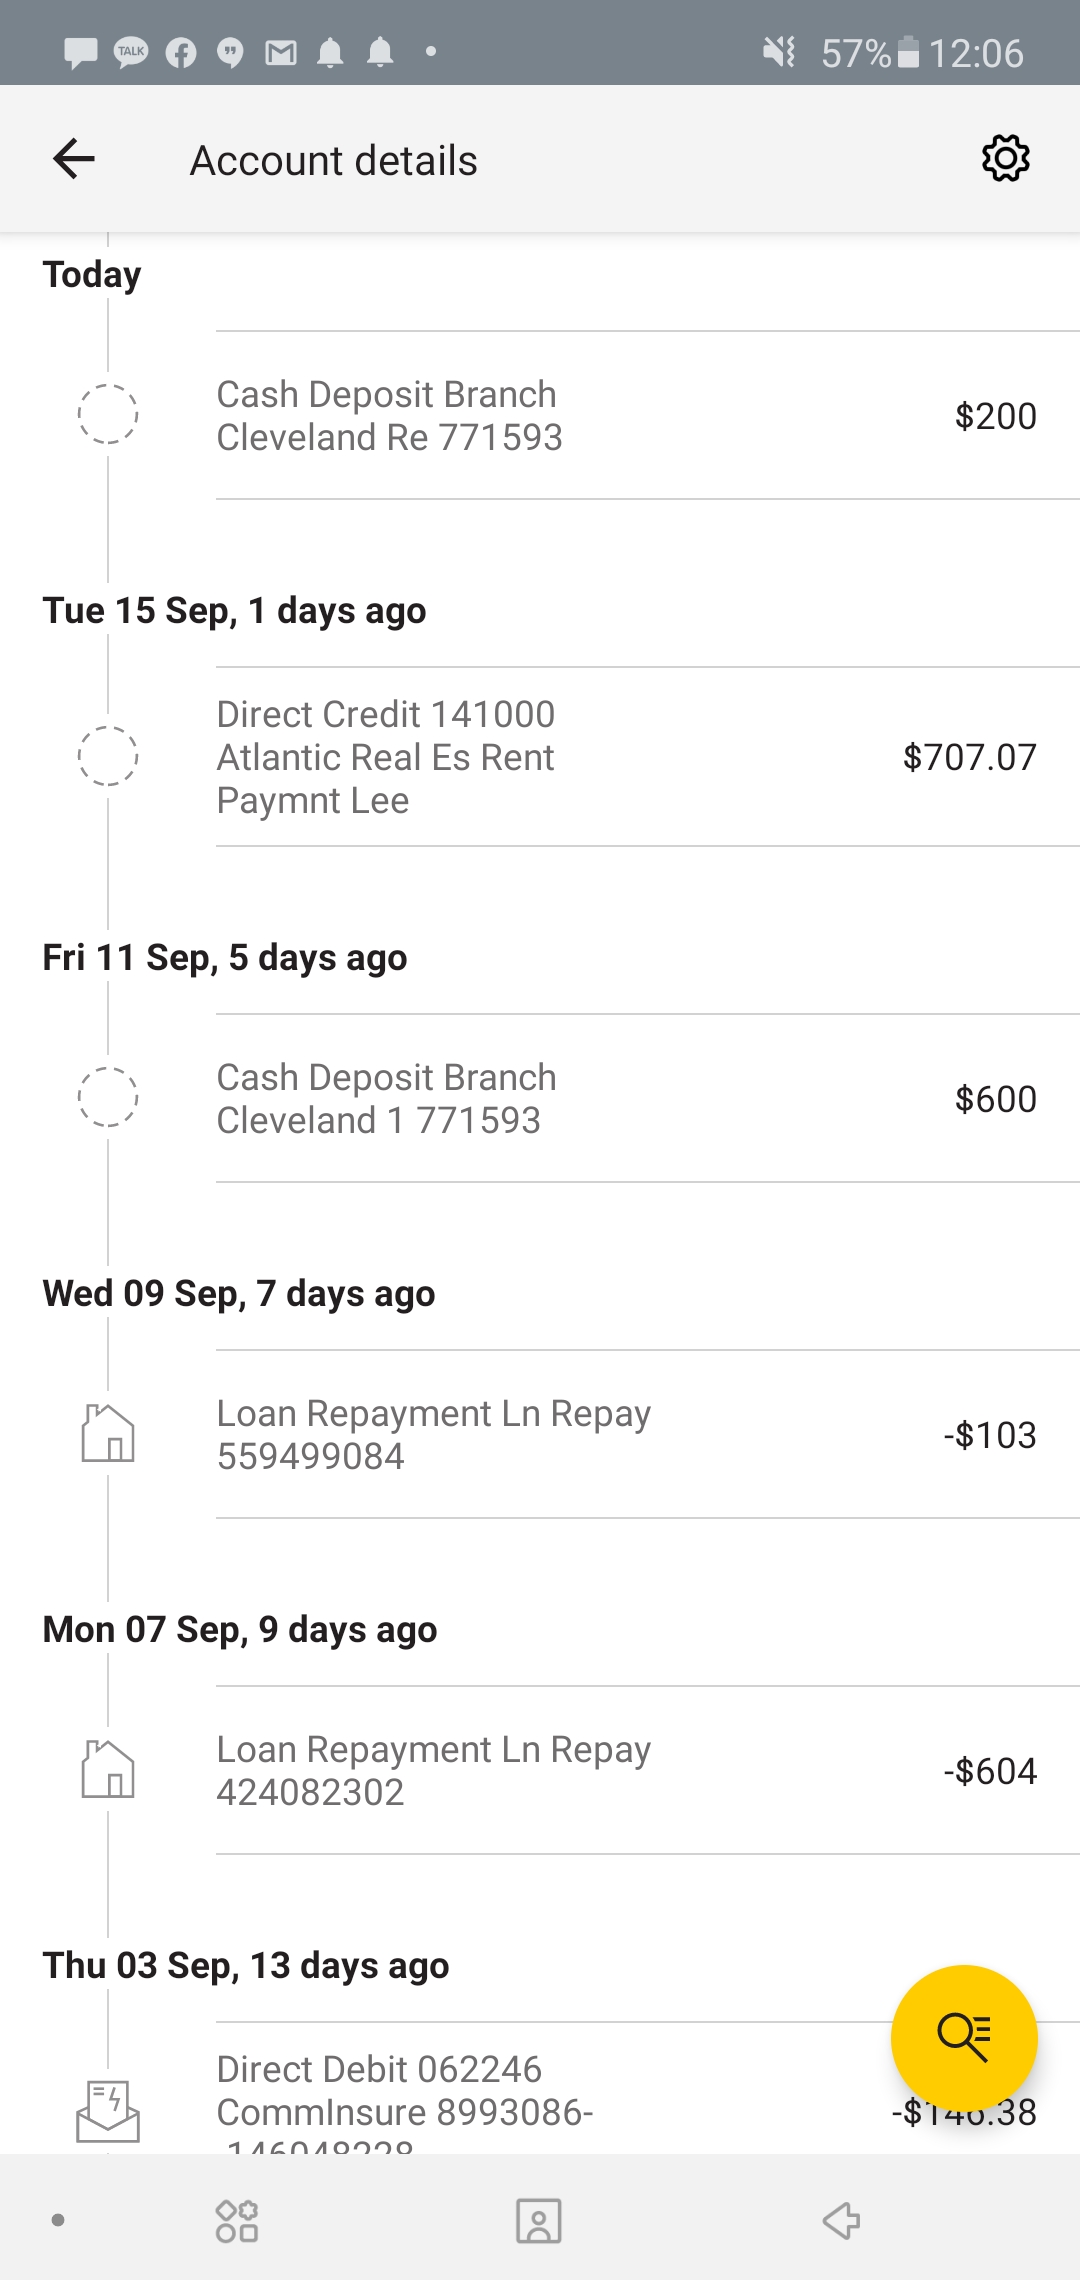Open the bottom navigation grid apps icon
The width and height of the screenshot is (1080, 2280).
[x=237, y=2221]
